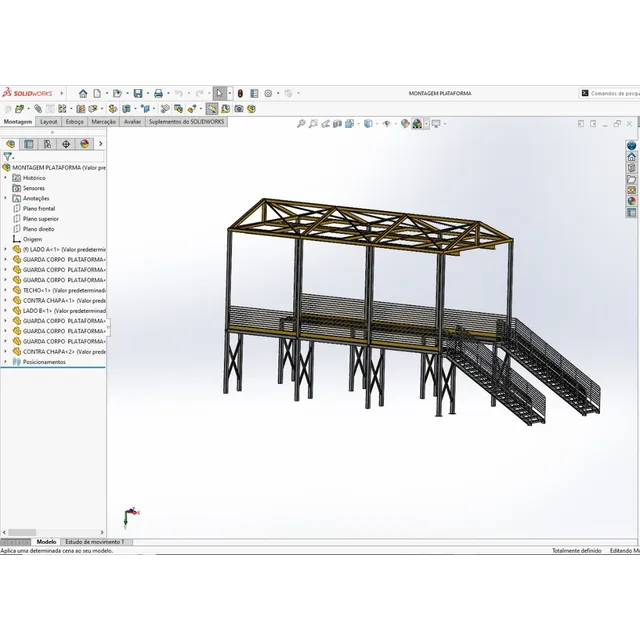
Task: Click the Apply Scene icon
Action: point(417,124)
